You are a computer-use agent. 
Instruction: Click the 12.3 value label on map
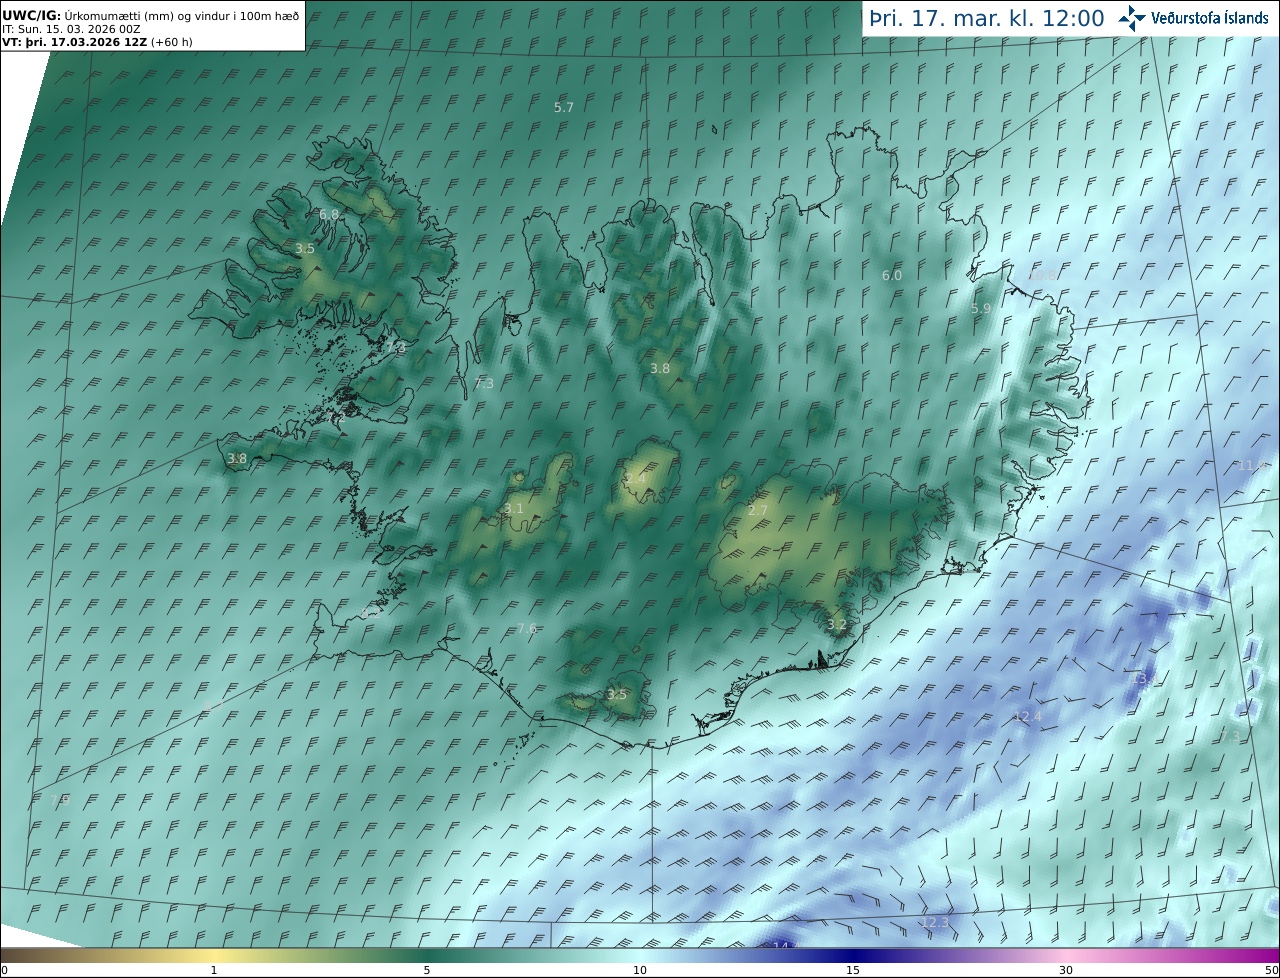pyautogui.click(x=935, y=923)
